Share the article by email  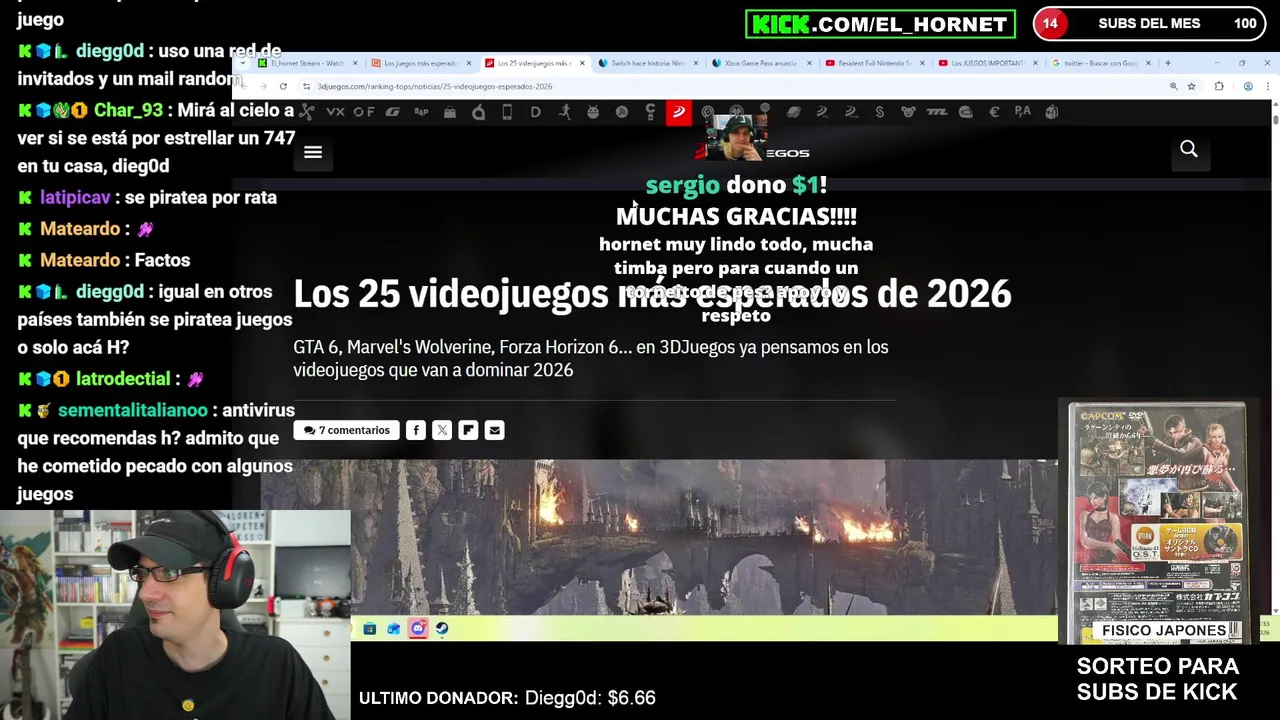[494, 430]
